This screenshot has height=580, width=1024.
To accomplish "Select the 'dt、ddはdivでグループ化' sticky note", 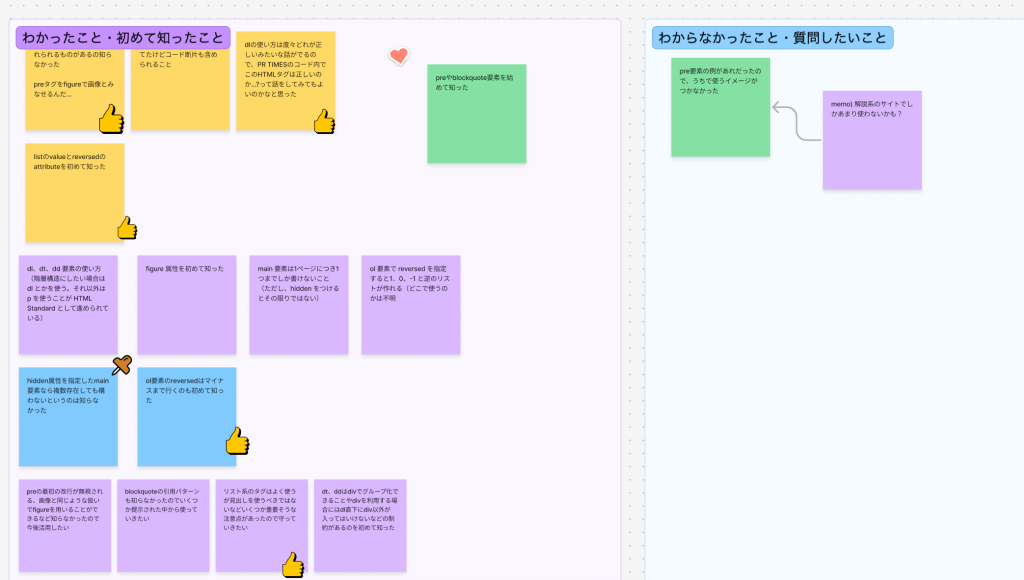I will tap(360, 525).
